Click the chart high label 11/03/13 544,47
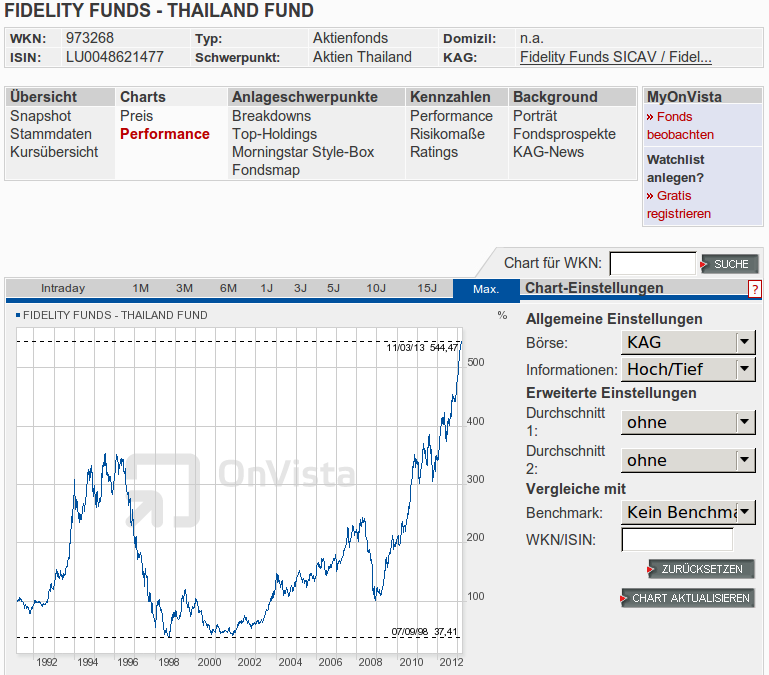Image resolution: width=769 pixels, height=675 pixels. 422,347
